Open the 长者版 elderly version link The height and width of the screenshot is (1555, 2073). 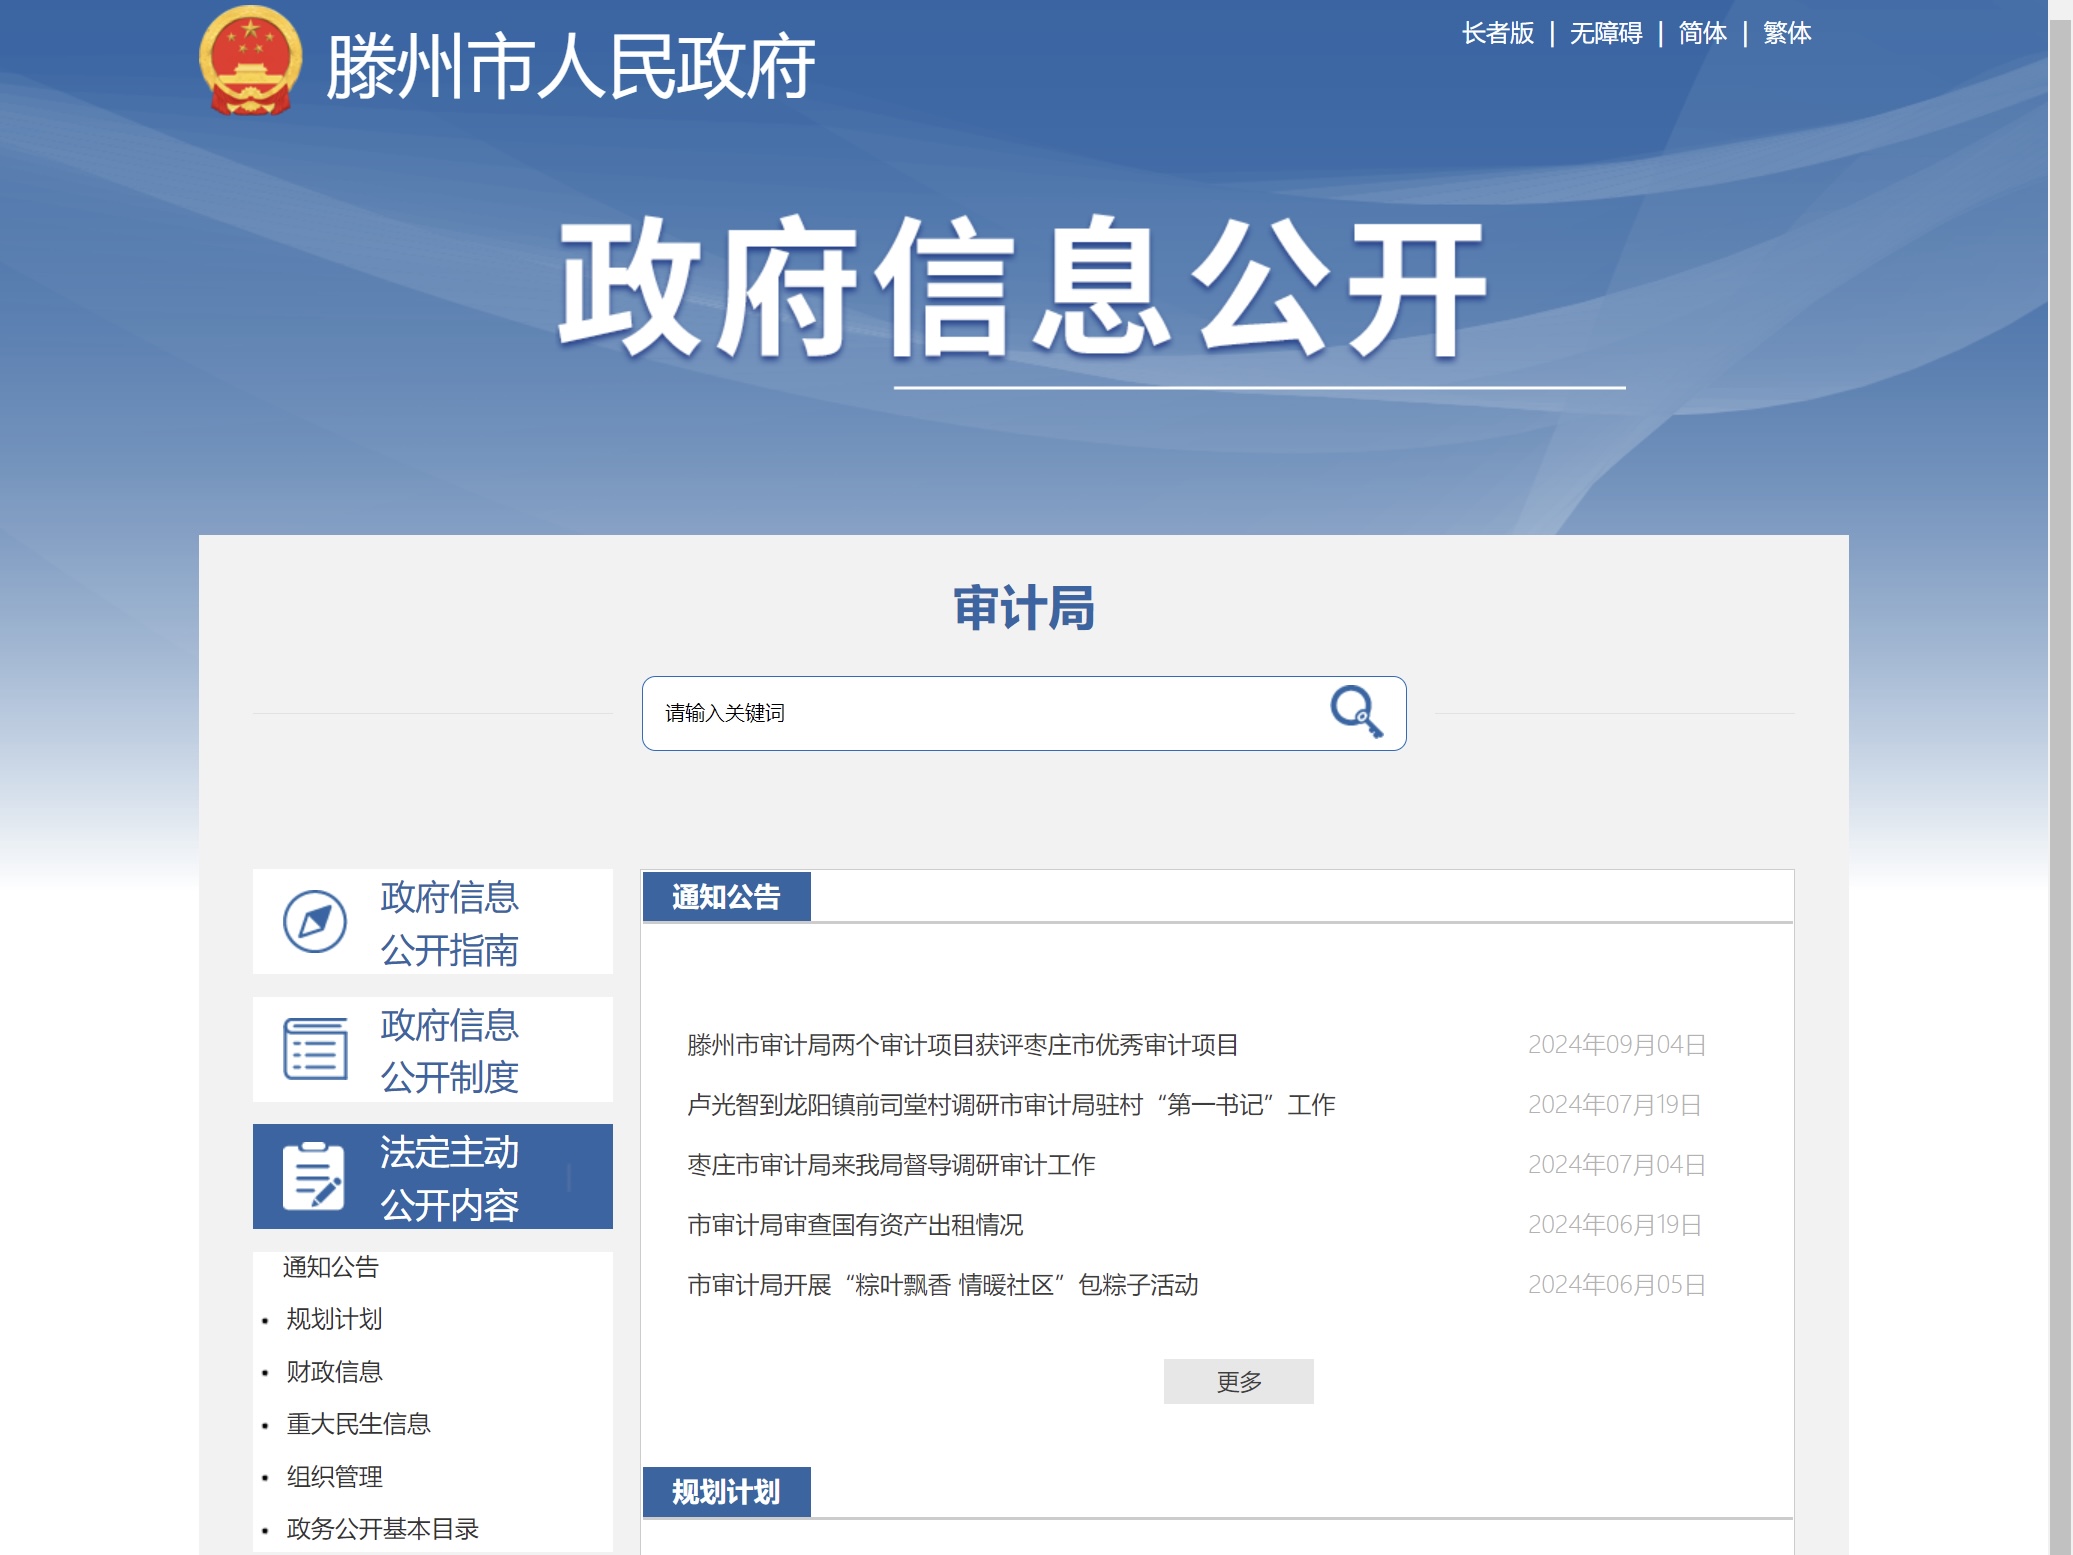point(1497,33)
